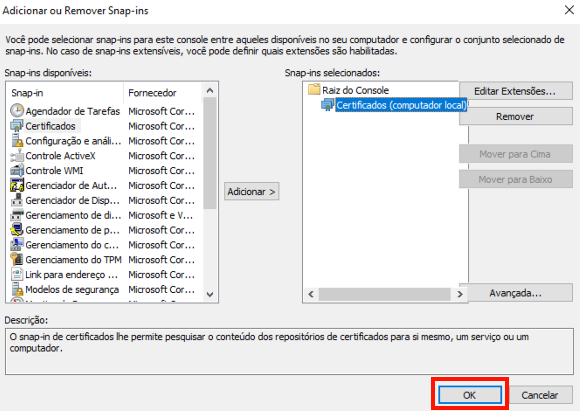Image resolution: width=580 pixels, height=411 pixels.
Task: Select the Modelos de segurança icon
Action: (17, 289)
